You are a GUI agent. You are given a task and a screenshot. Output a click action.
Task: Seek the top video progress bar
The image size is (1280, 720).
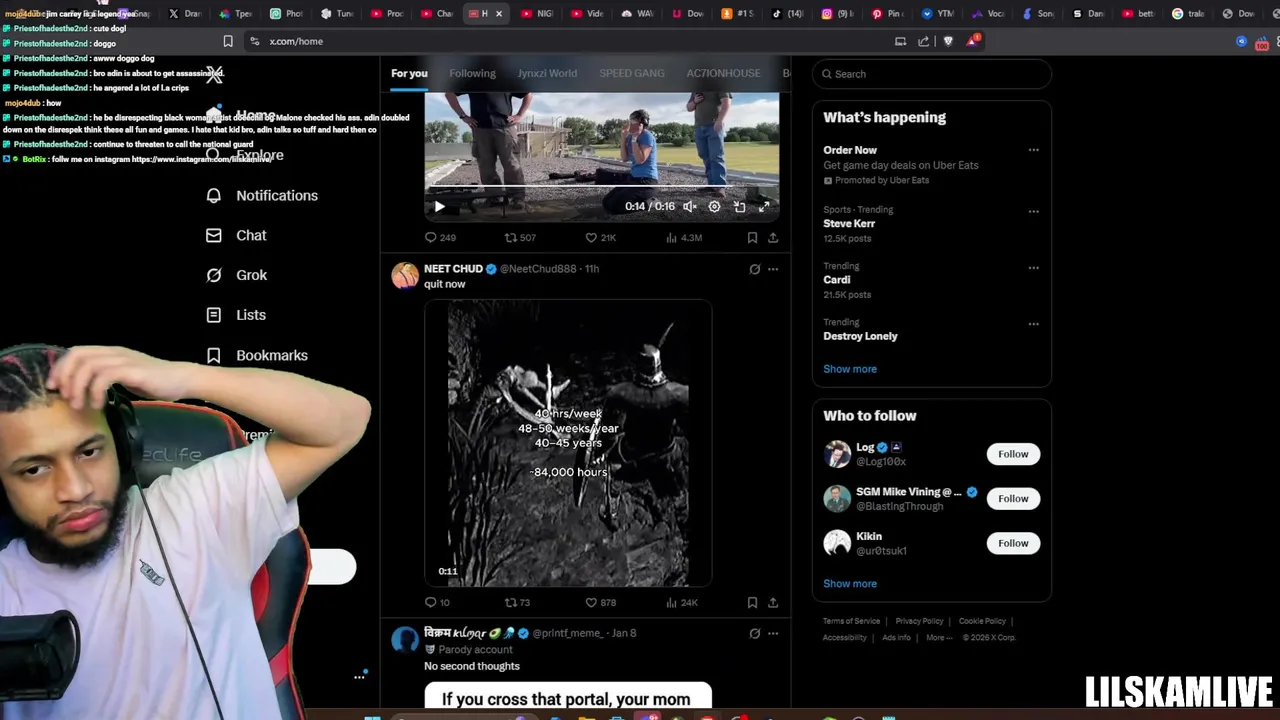tap(601, 188)
